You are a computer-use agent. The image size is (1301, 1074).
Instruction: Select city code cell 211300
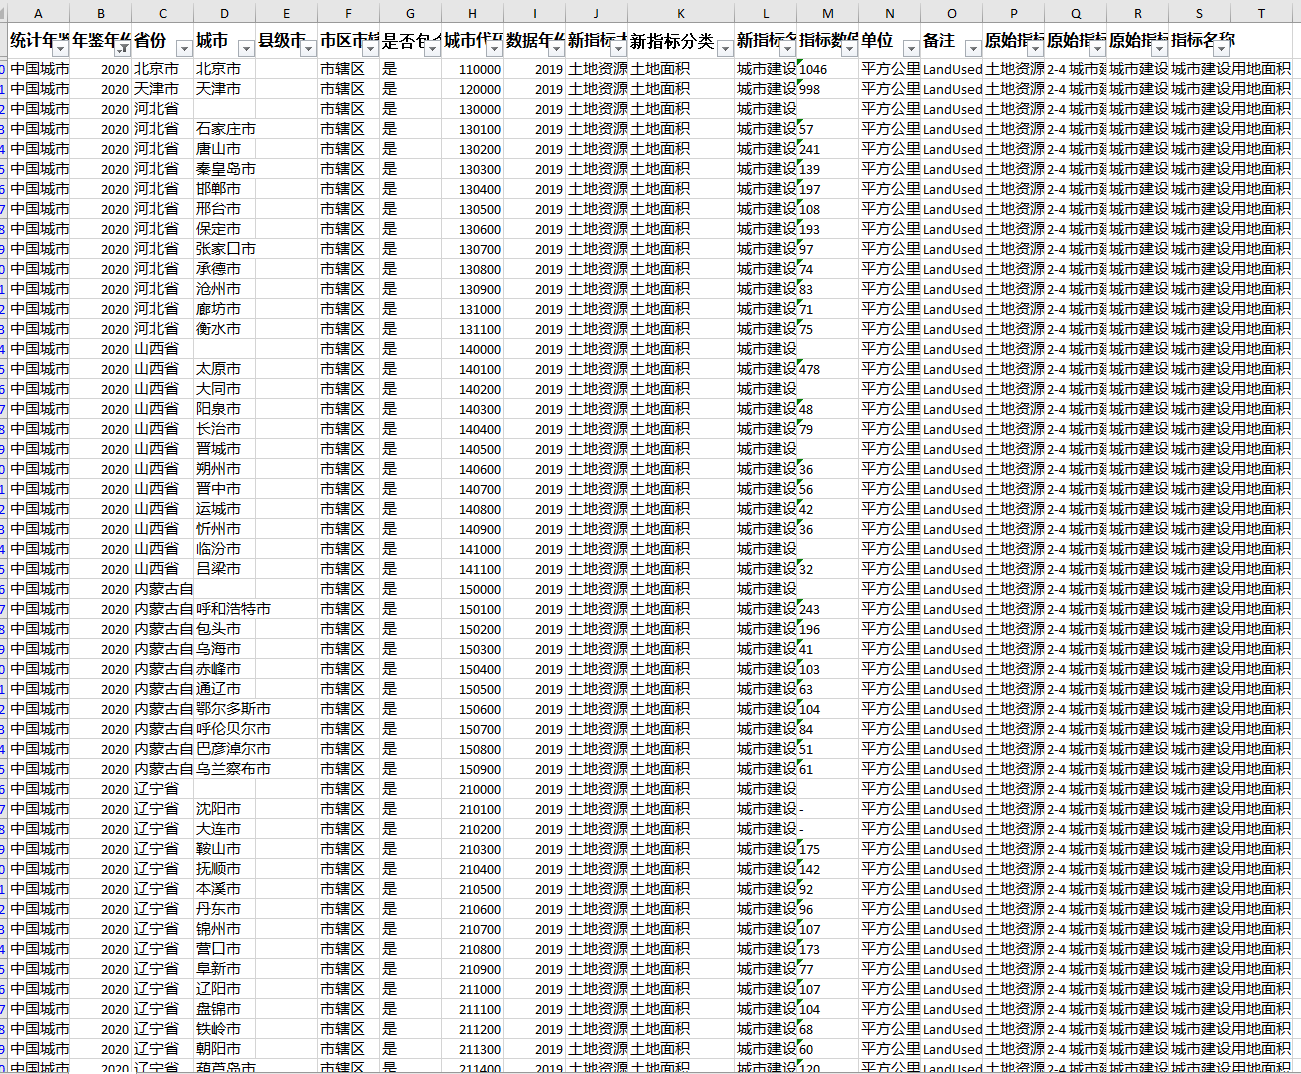(x=473, y=1049)
